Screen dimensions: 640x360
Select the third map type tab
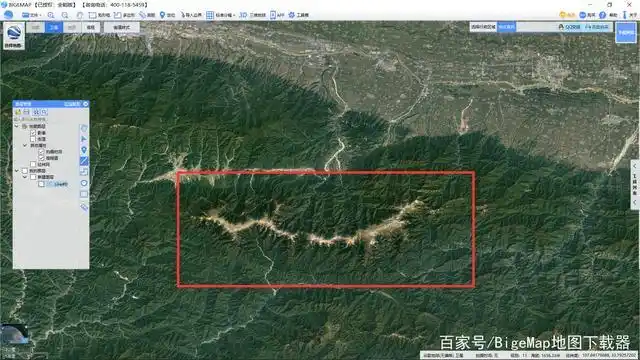[x=72, y=27]
